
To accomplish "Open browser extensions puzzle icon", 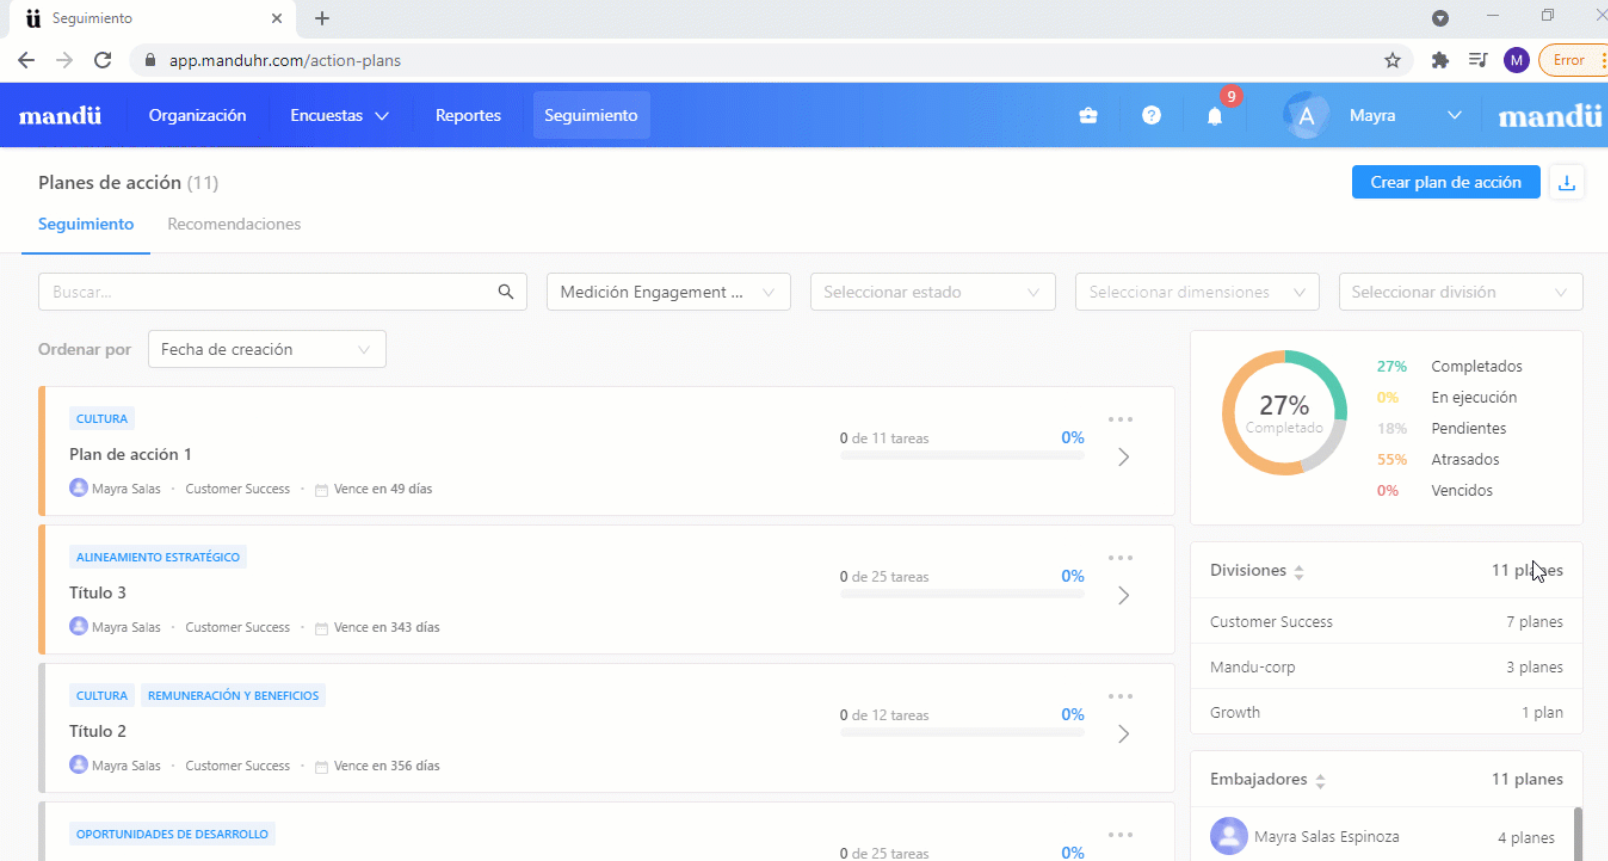I will click(x=1440, y=60).
